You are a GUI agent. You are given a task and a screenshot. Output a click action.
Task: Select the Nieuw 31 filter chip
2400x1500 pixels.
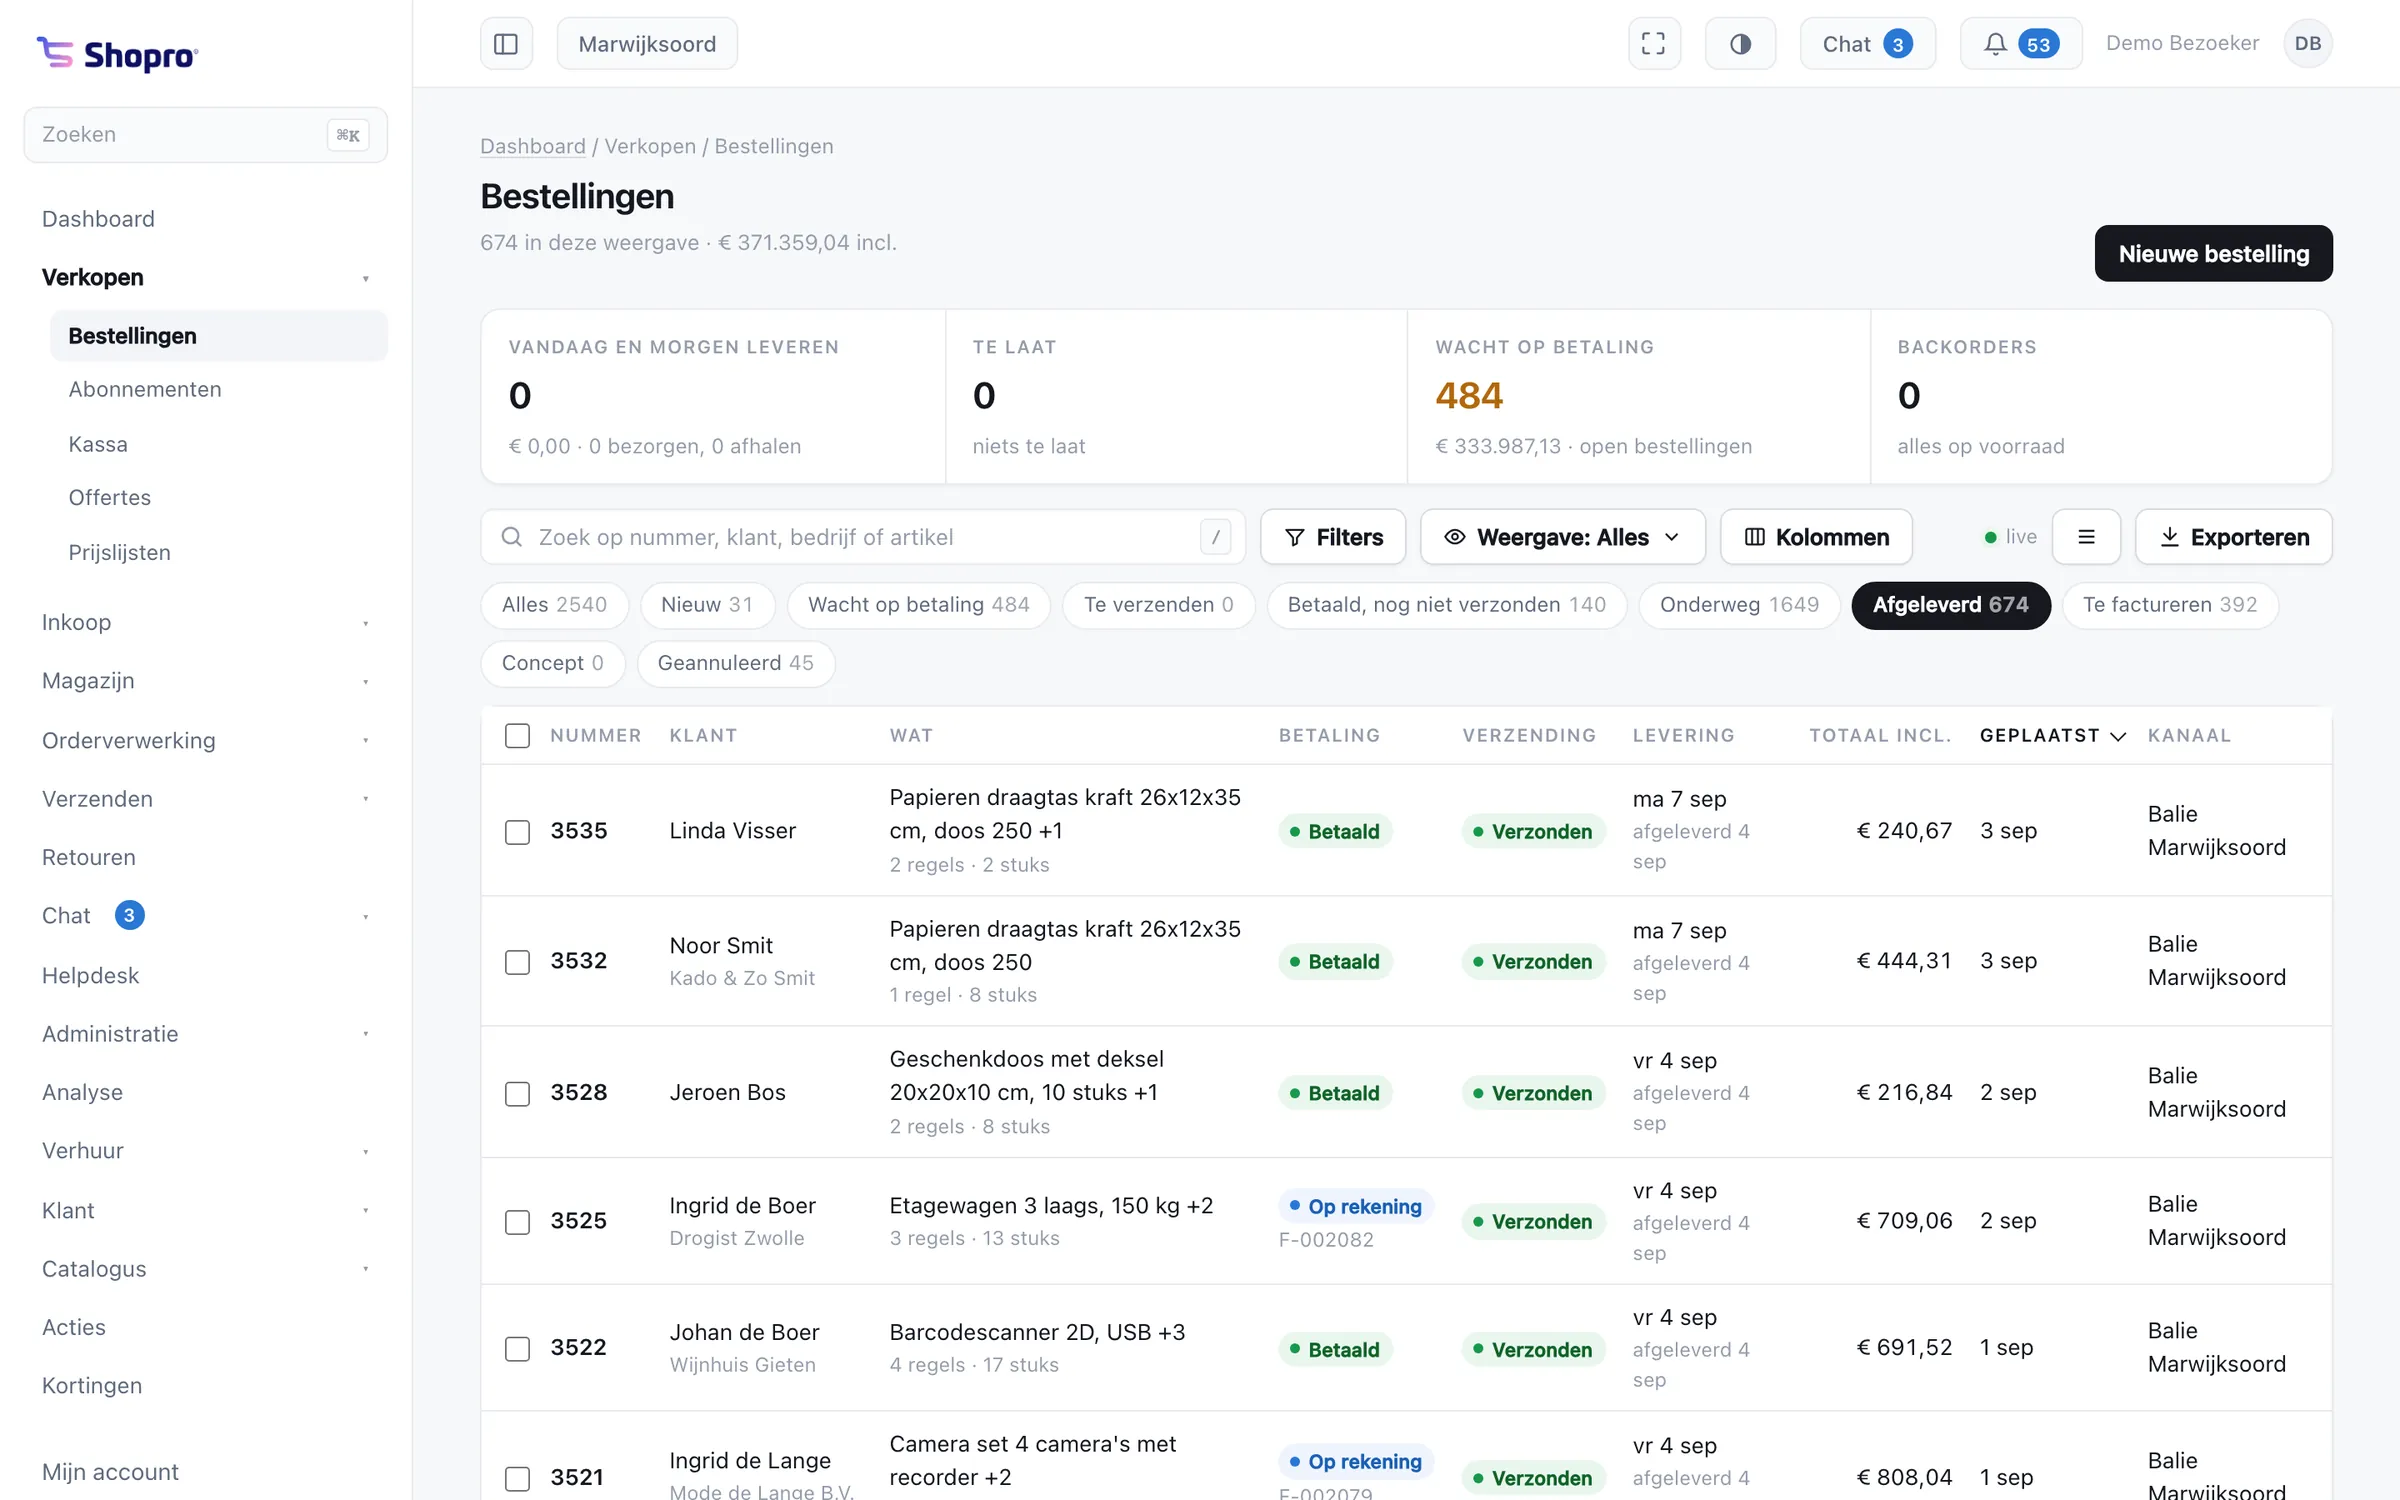[x=707, y=605]
